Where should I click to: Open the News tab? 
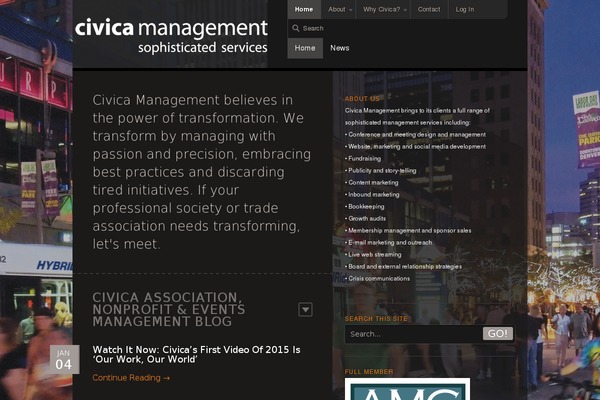pos(340,48)
